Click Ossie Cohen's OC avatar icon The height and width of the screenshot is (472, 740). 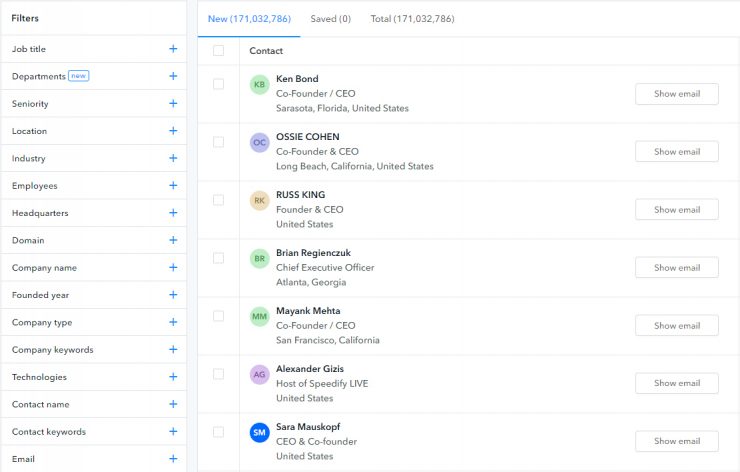(260, 143)
